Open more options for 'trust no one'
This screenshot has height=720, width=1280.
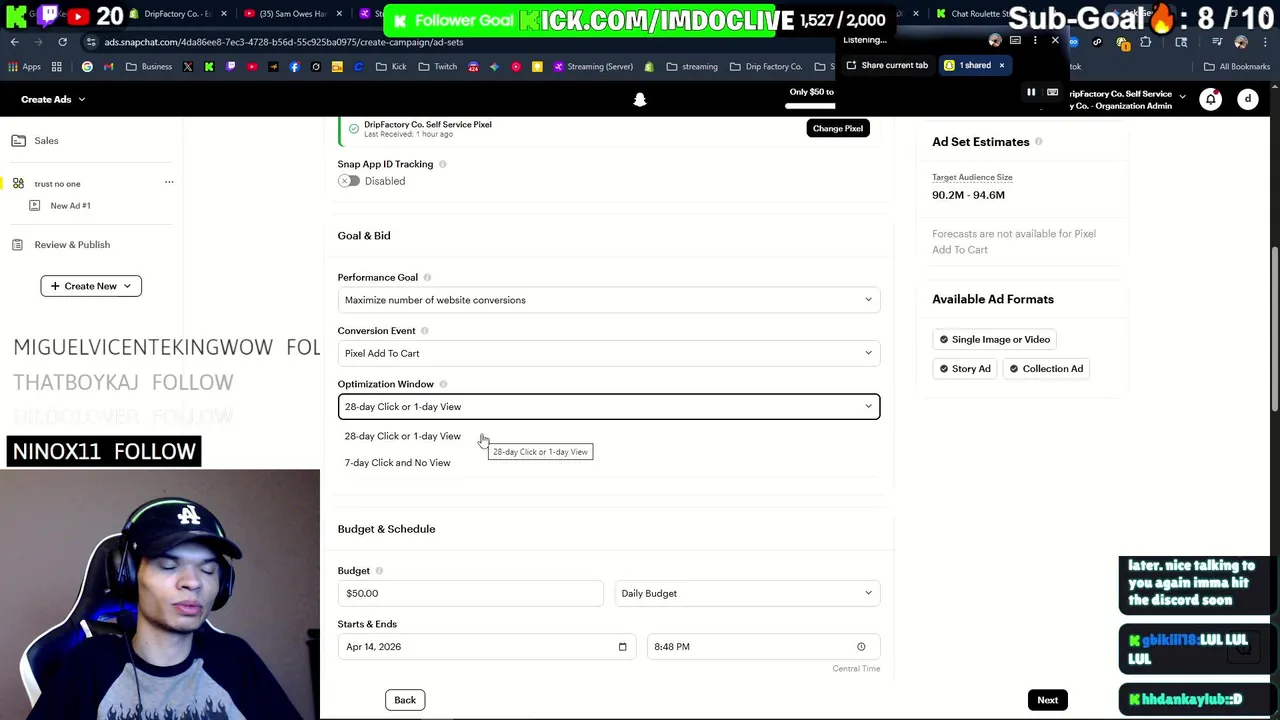[169, 182]
